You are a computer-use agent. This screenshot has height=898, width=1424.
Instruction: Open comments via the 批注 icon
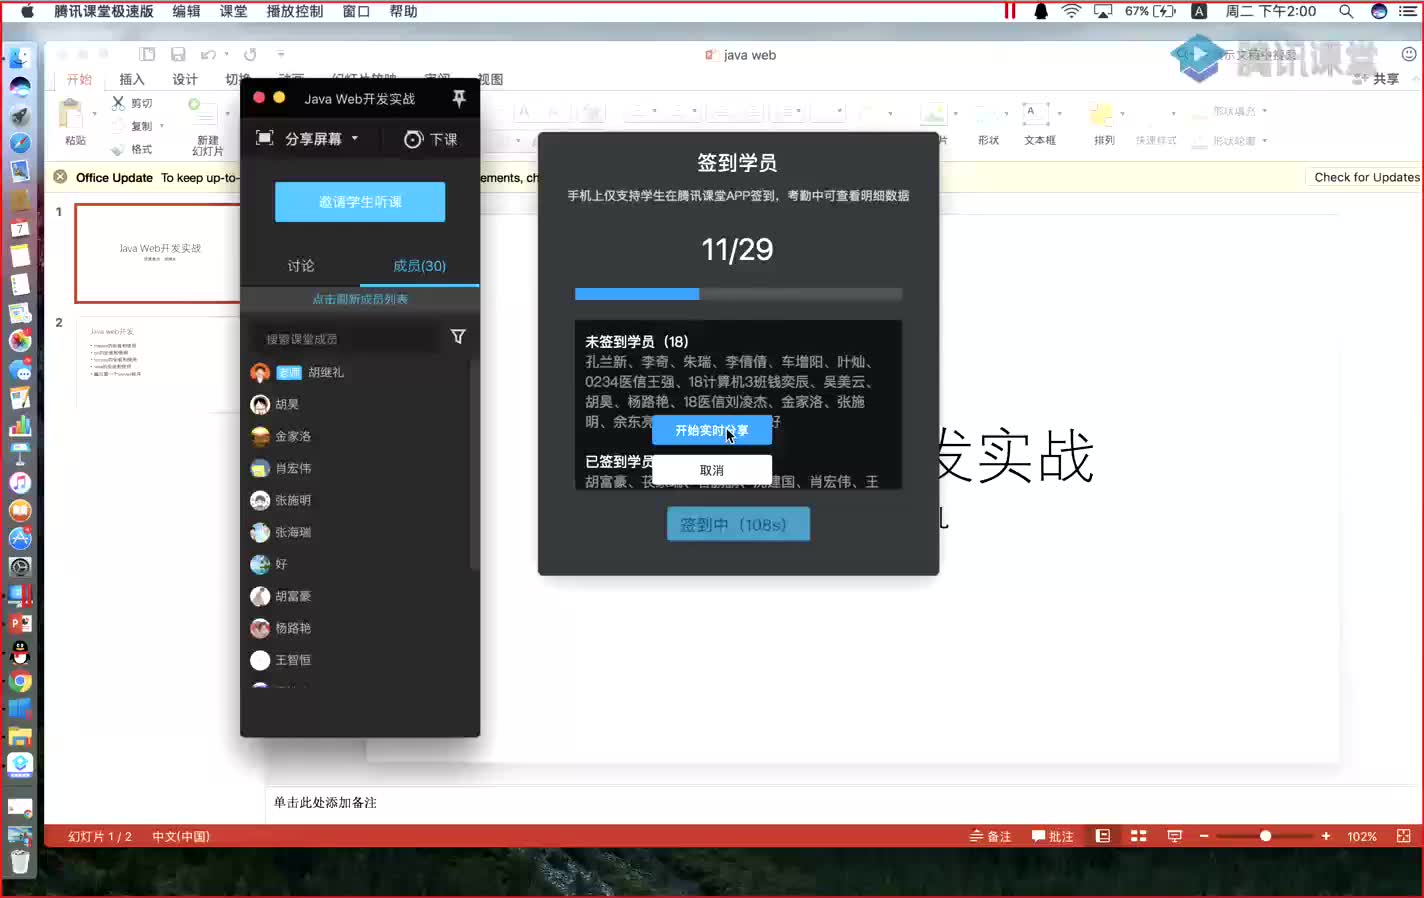point(1052,836)
